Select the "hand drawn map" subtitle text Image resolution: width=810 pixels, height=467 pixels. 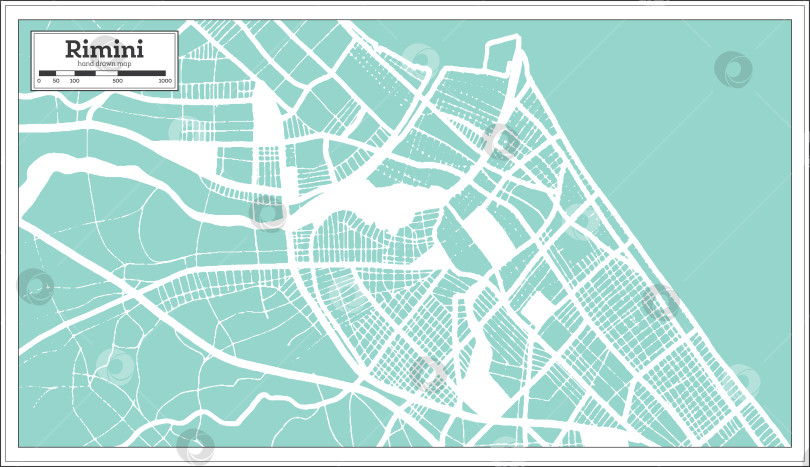tap(104, 63)
